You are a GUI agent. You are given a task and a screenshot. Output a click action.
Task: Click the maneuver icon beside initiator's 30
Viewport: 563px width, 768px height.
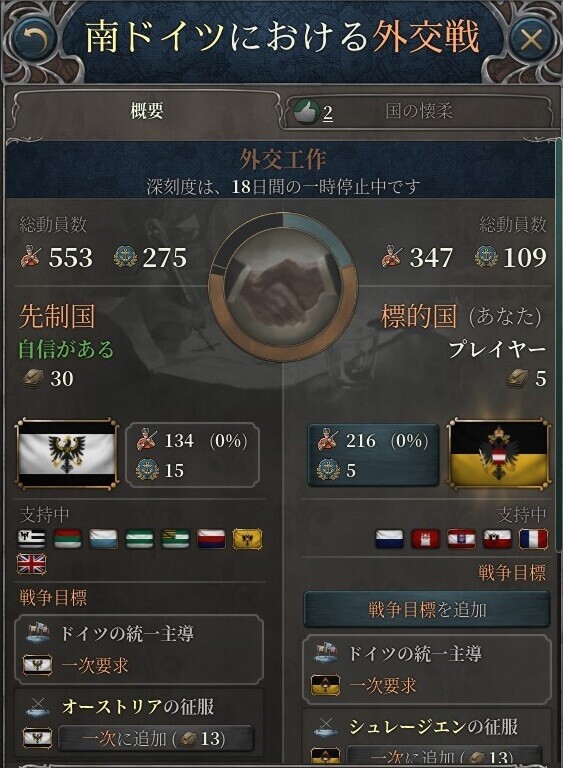coord(33,378)
